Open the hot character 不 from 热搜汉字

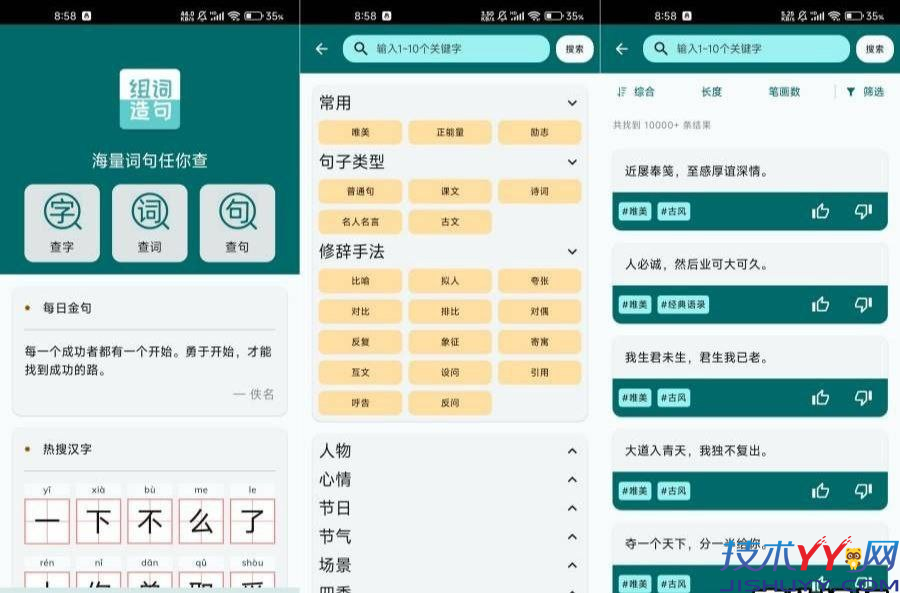149,521
